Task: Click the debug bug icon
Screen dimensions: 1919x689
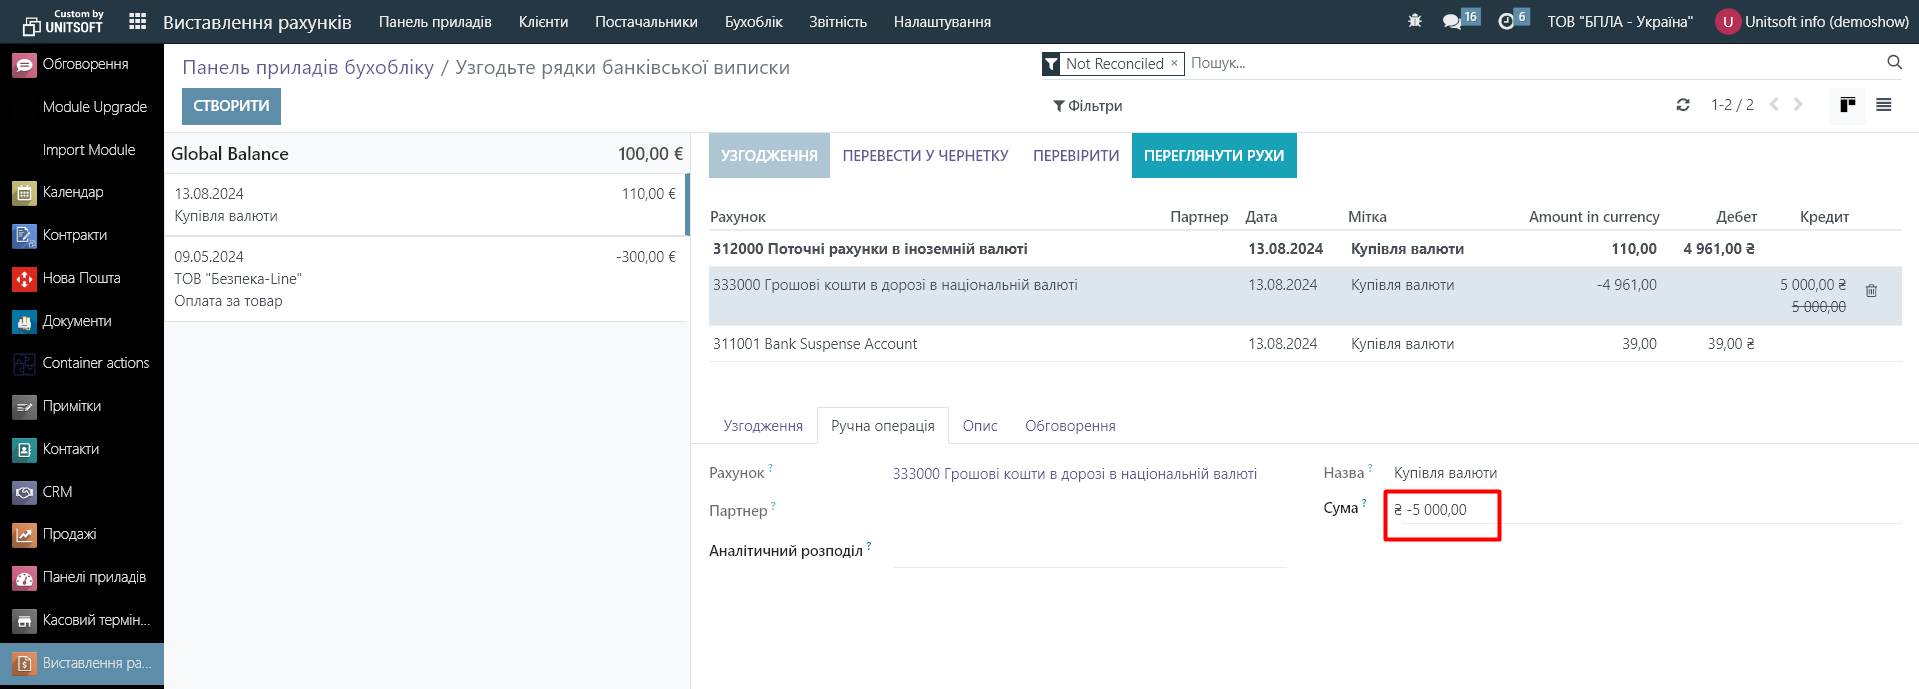Action: pos(1414,21)
